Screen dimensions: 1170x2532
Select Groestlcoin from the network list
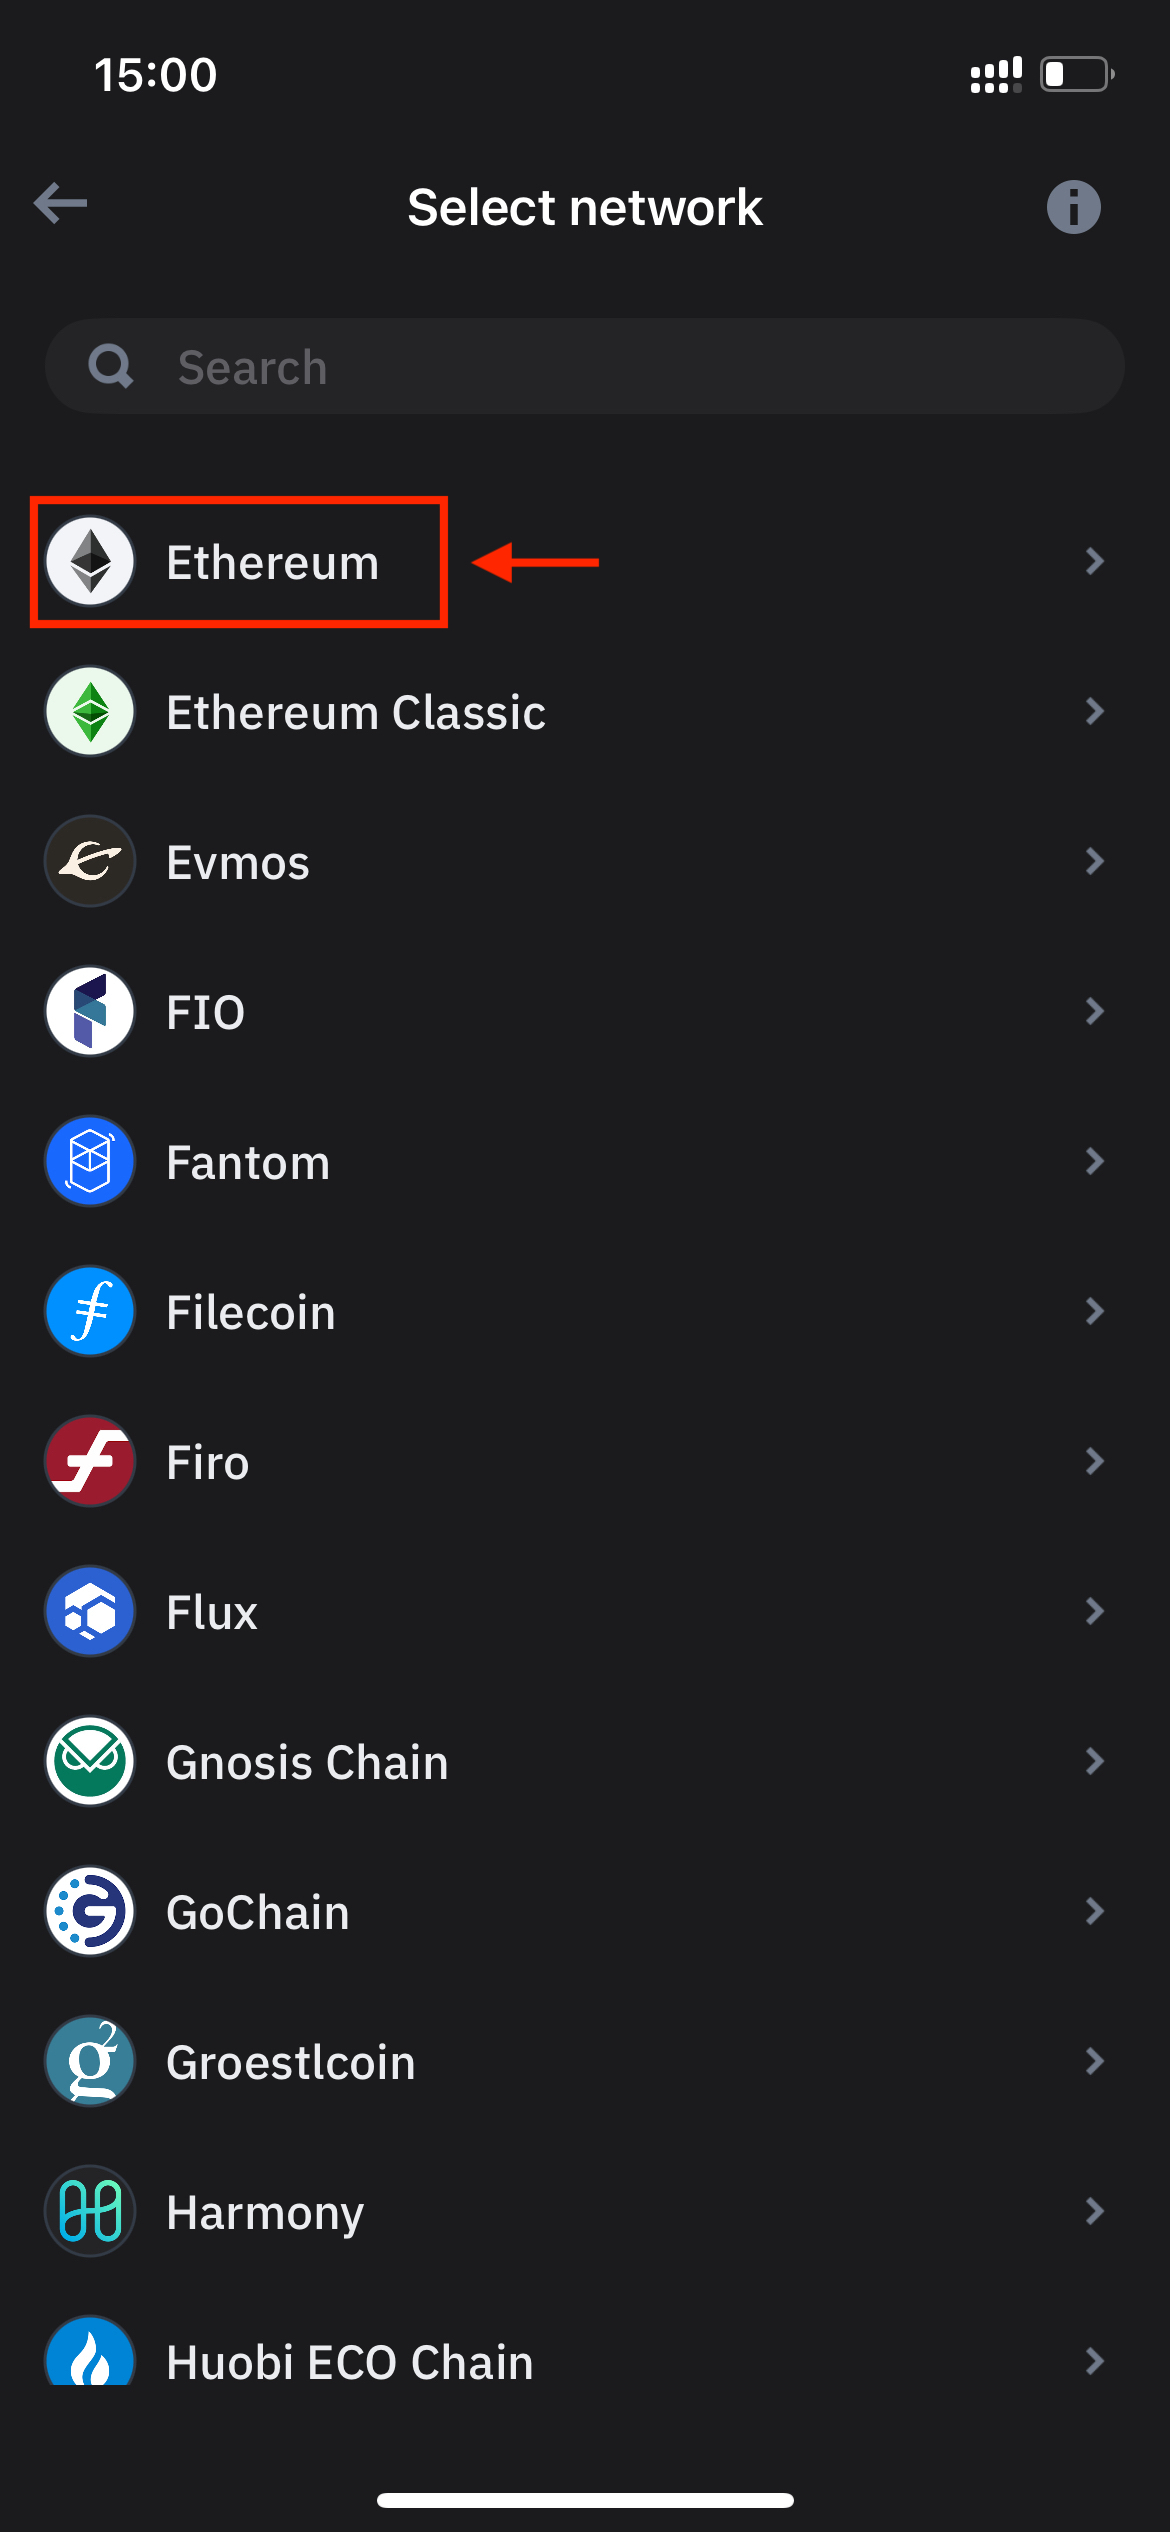pyautogui.click(x=585, y=2062)
